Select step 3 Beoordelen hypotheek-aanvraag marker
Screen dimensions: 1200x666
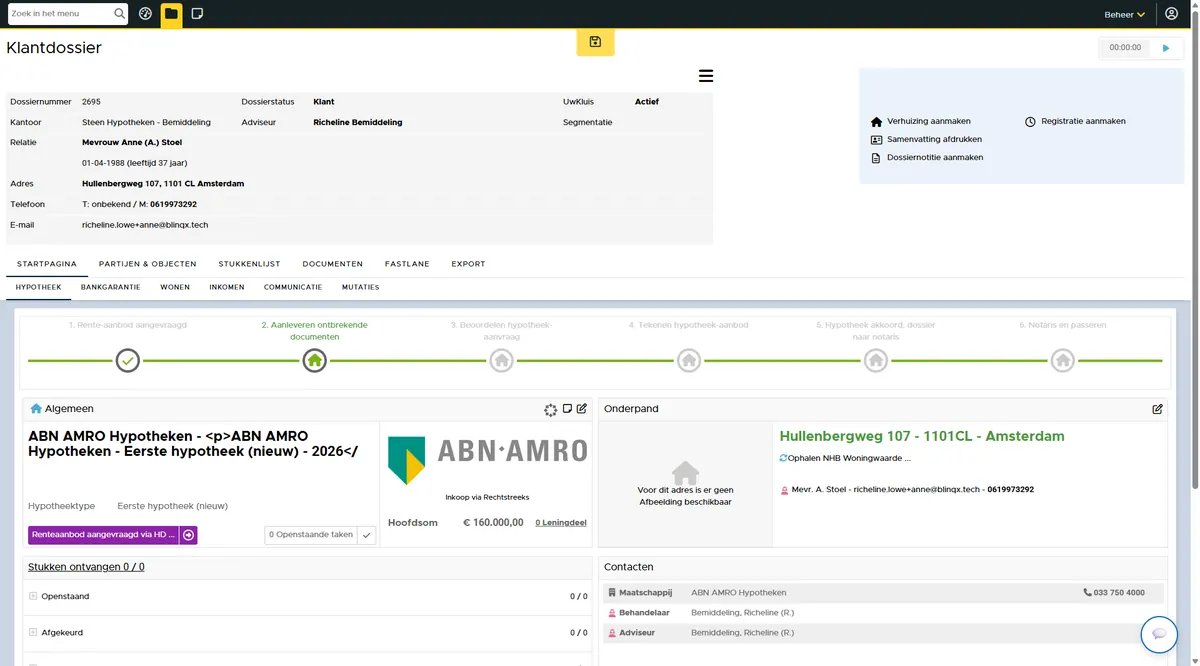[x=501, y=360]
